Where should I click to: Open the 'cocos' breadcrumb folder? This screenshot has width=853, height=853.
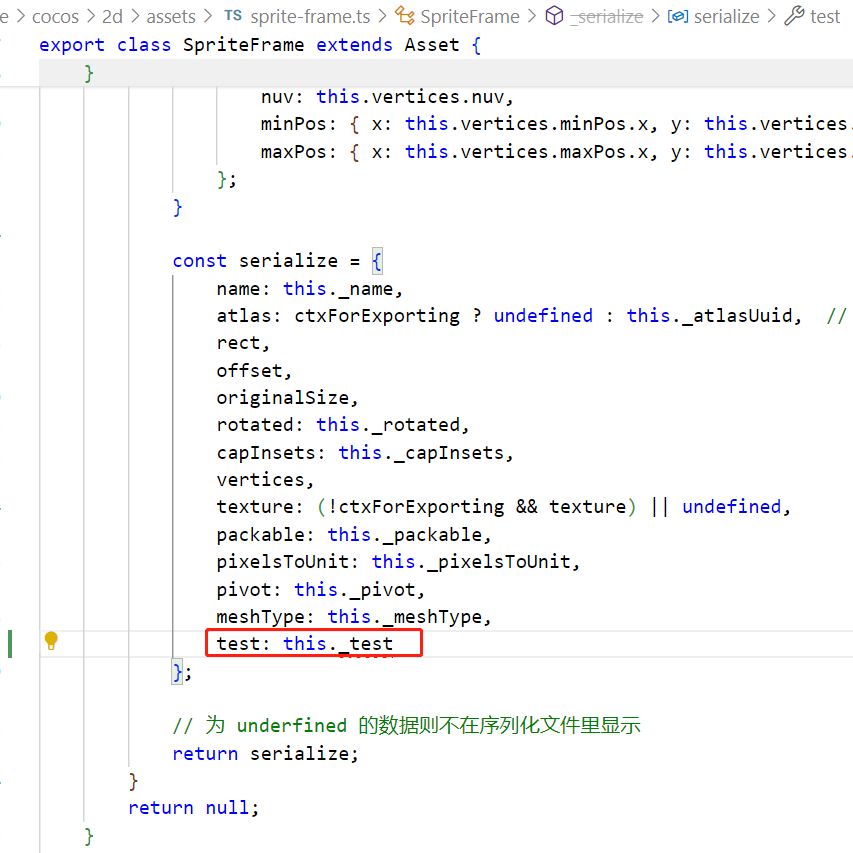(x=55, y=17)
